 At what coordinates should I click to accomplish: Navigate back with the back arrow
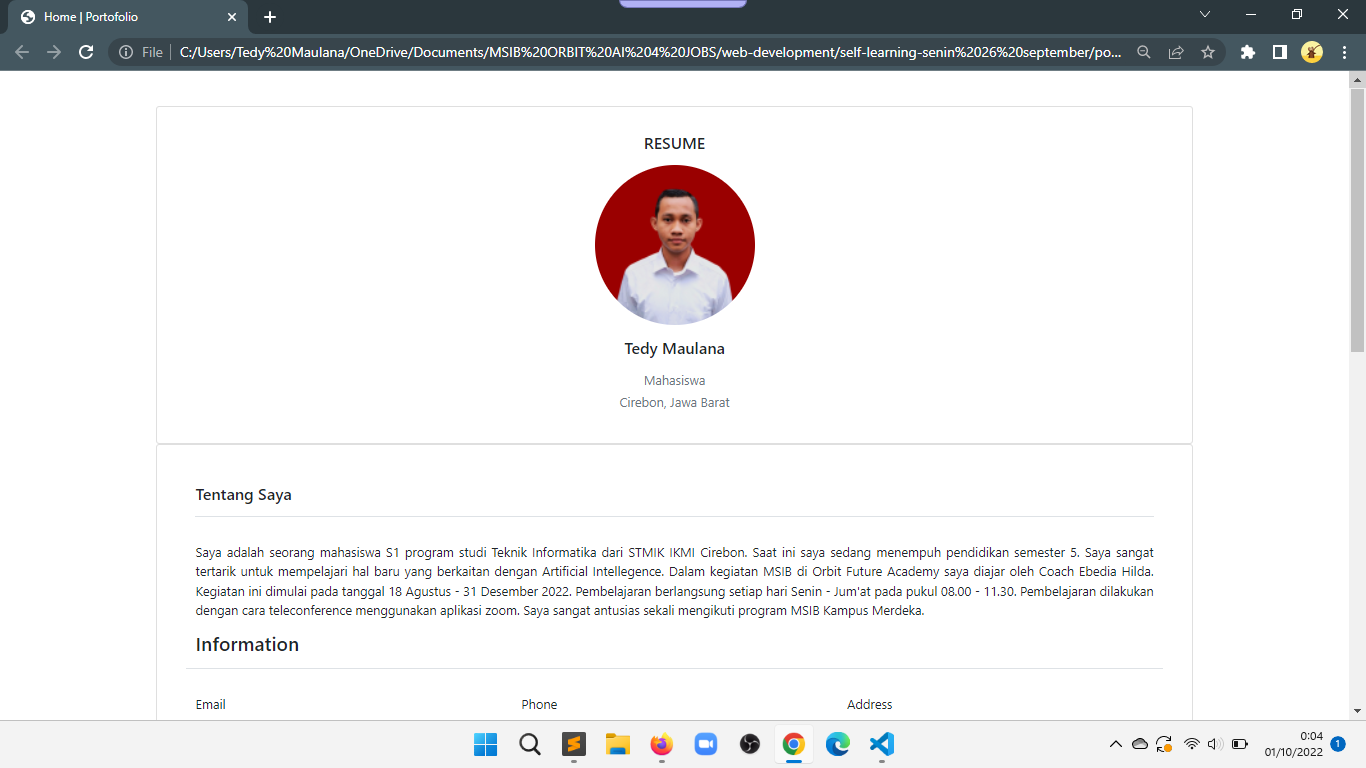(21, 51)
